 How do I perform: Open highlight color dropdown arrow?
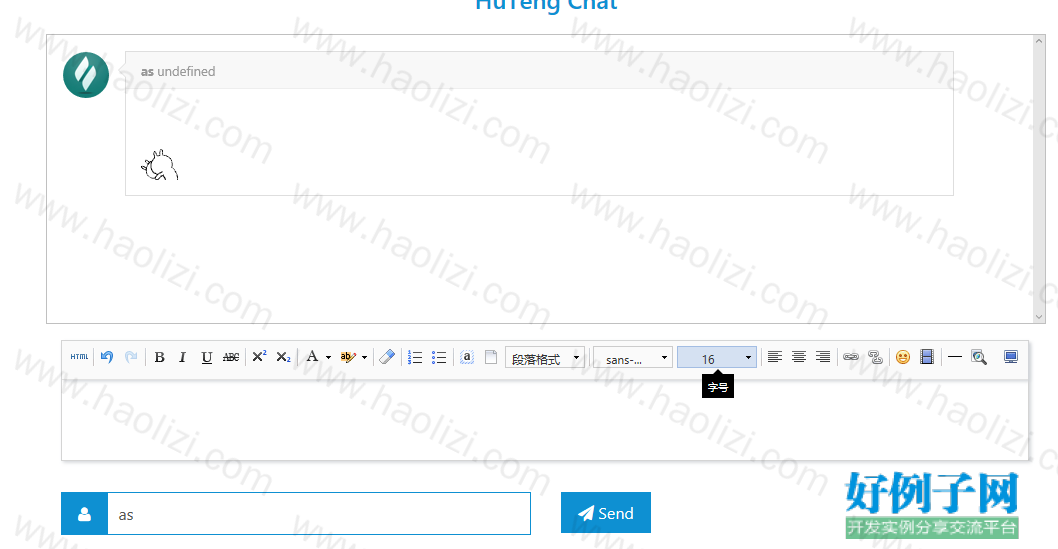pos(364,357)
